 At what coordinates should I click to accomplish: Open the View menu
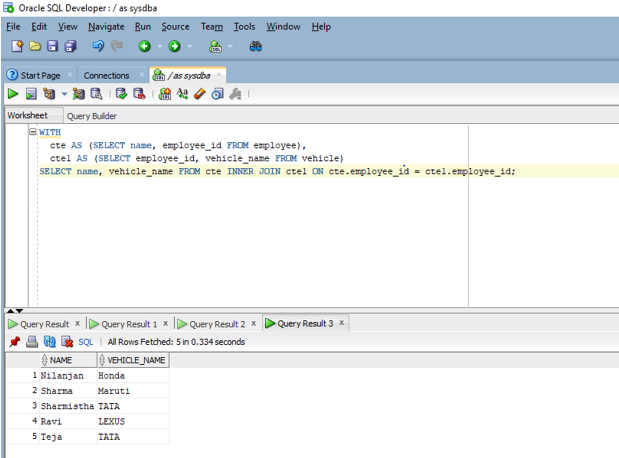pos(68,26)
